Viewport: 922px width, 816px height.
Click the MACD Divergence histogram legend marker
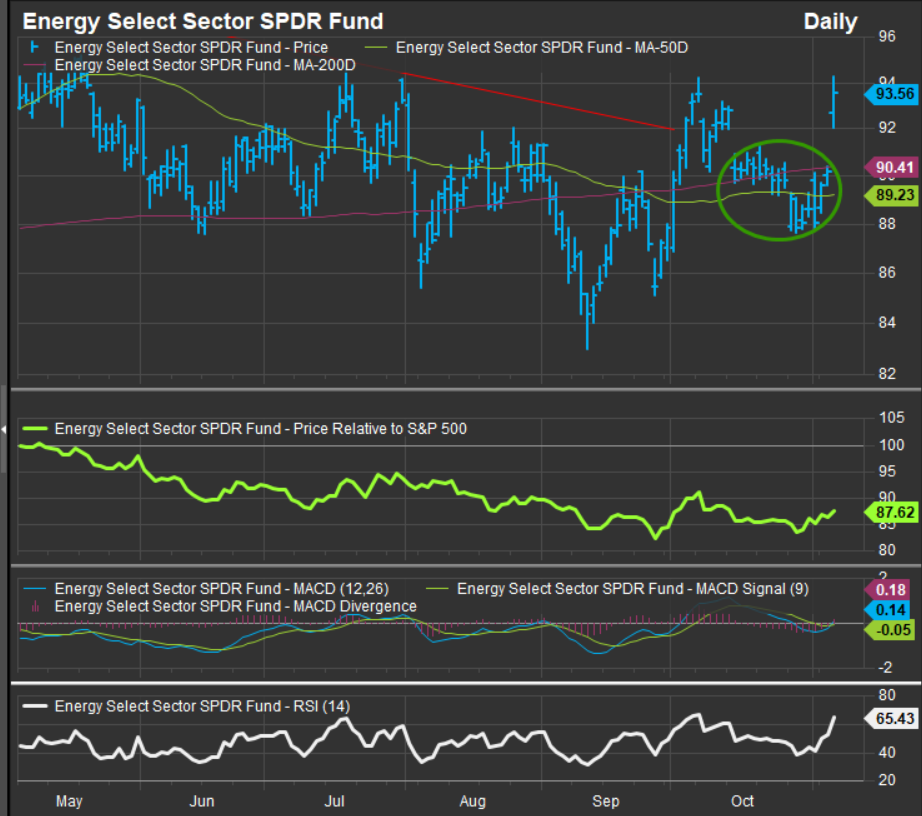pyautogui.click(x=35, y=606)
